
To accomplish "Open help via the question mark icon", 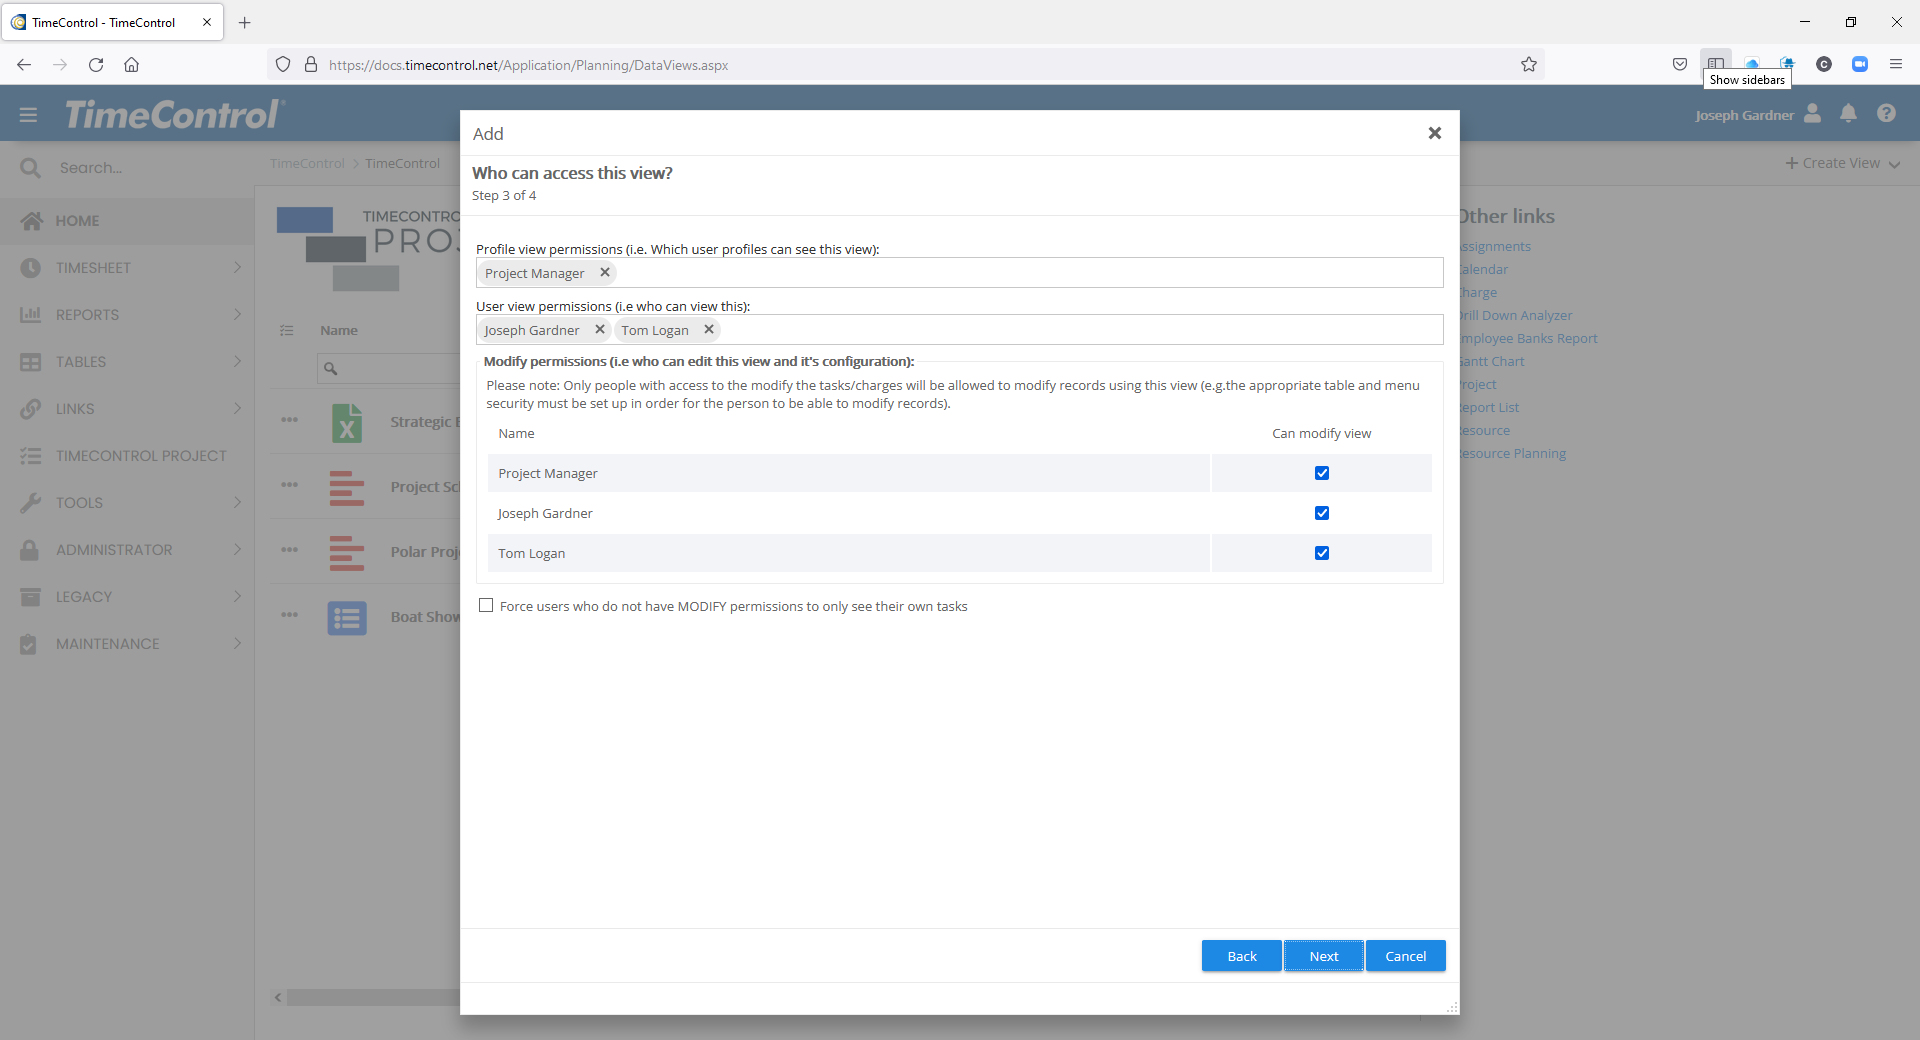I will (1886, 113).
